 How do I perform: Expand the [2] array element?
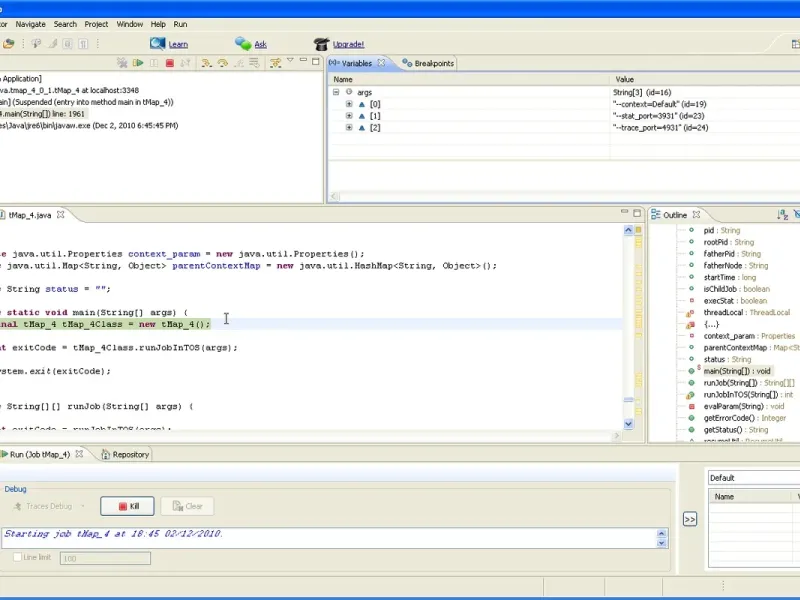pyautogui.click(x=349, y=128)
